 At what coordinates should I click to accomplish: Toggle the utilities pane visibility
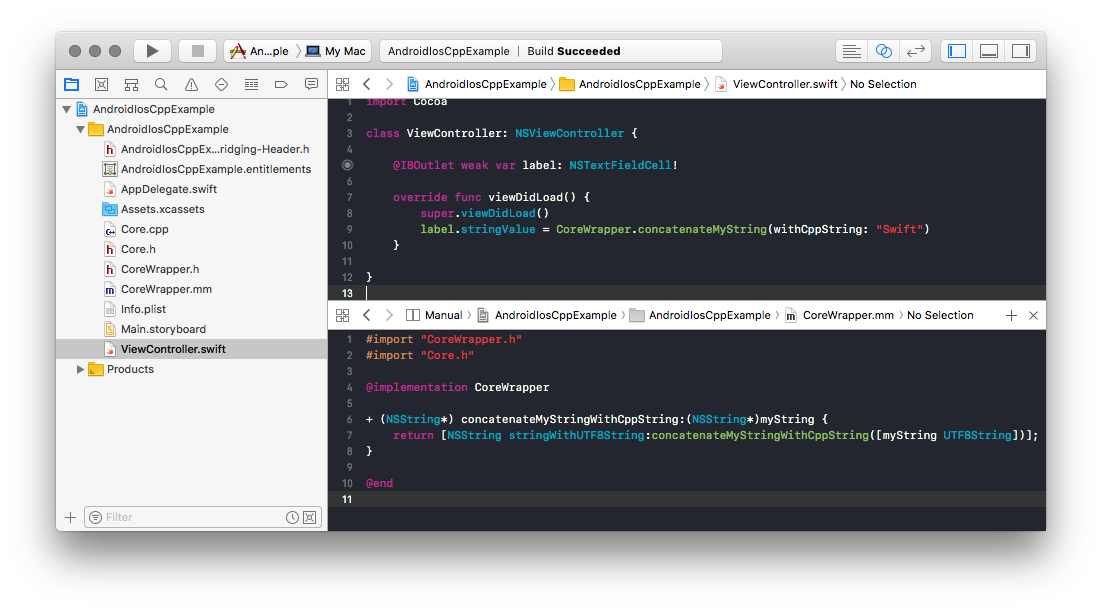[1020, 51]
